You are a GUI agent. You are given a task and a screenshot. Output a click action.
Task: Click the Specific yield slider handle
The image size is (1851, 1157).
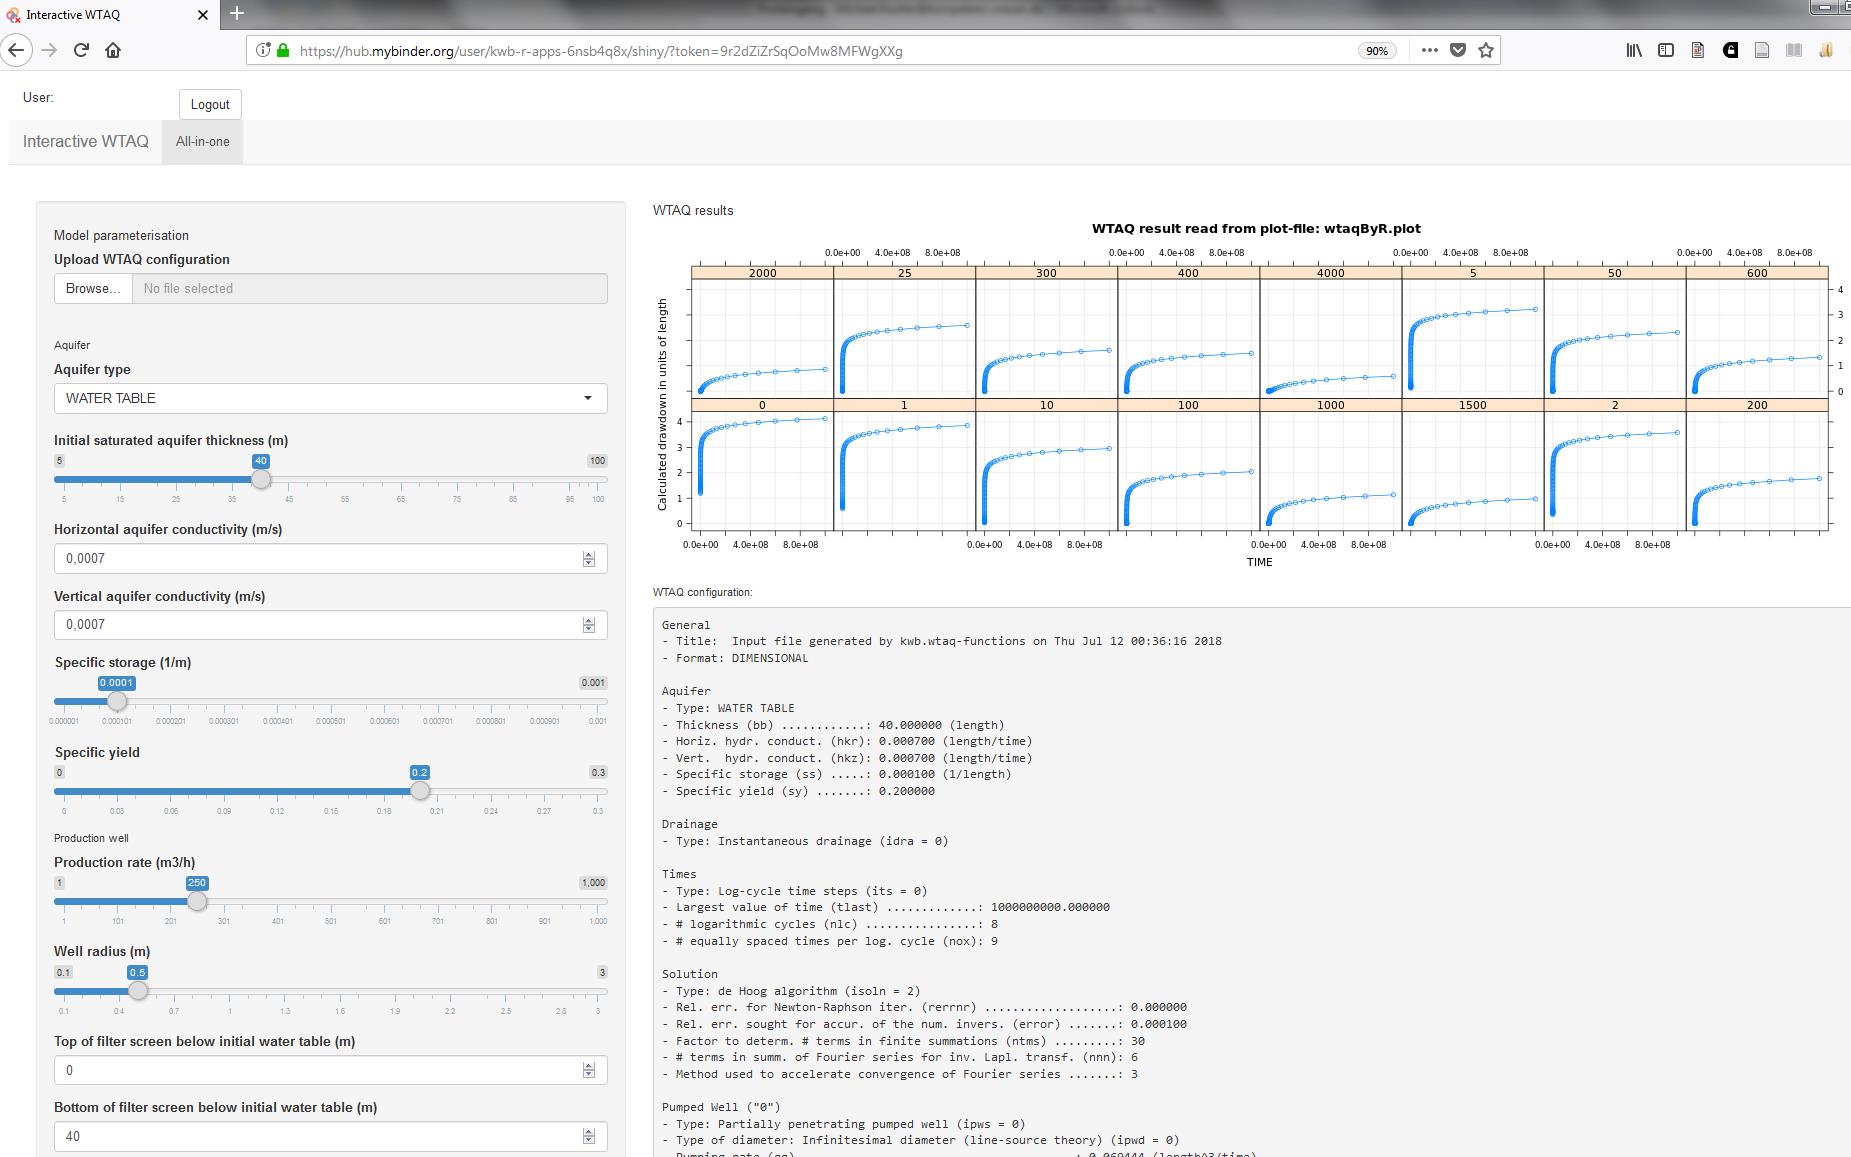point(420,791)
